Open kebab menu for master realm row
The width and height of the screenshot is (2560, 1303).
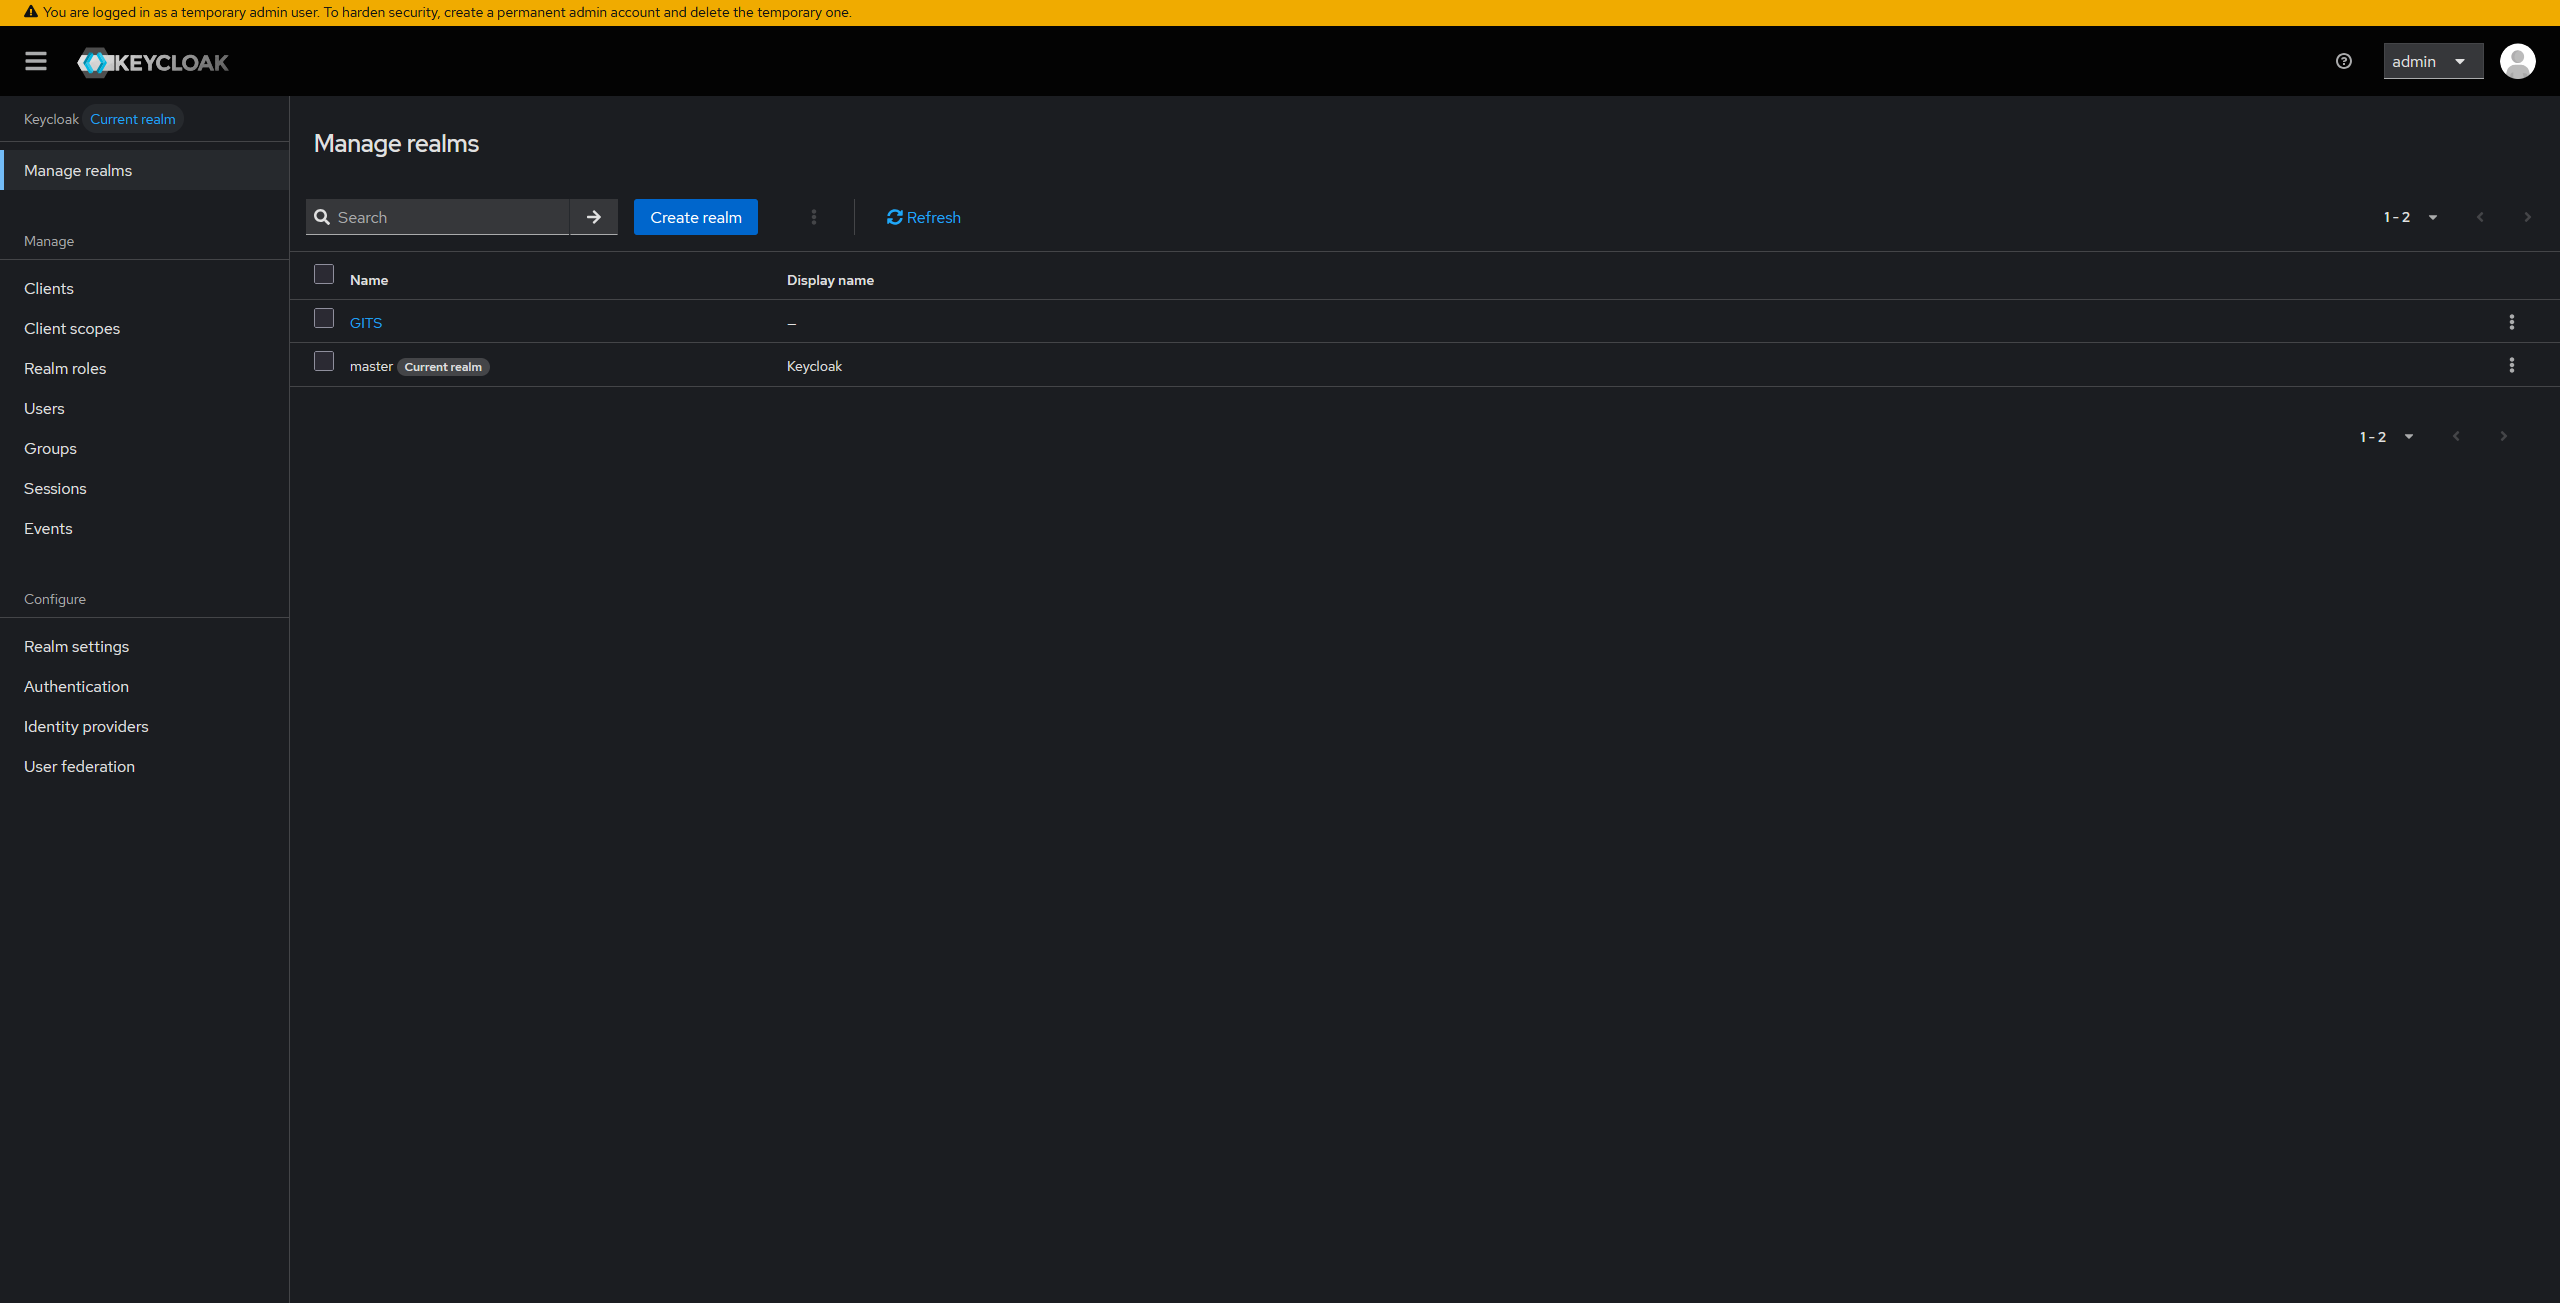coord(2511,365)
